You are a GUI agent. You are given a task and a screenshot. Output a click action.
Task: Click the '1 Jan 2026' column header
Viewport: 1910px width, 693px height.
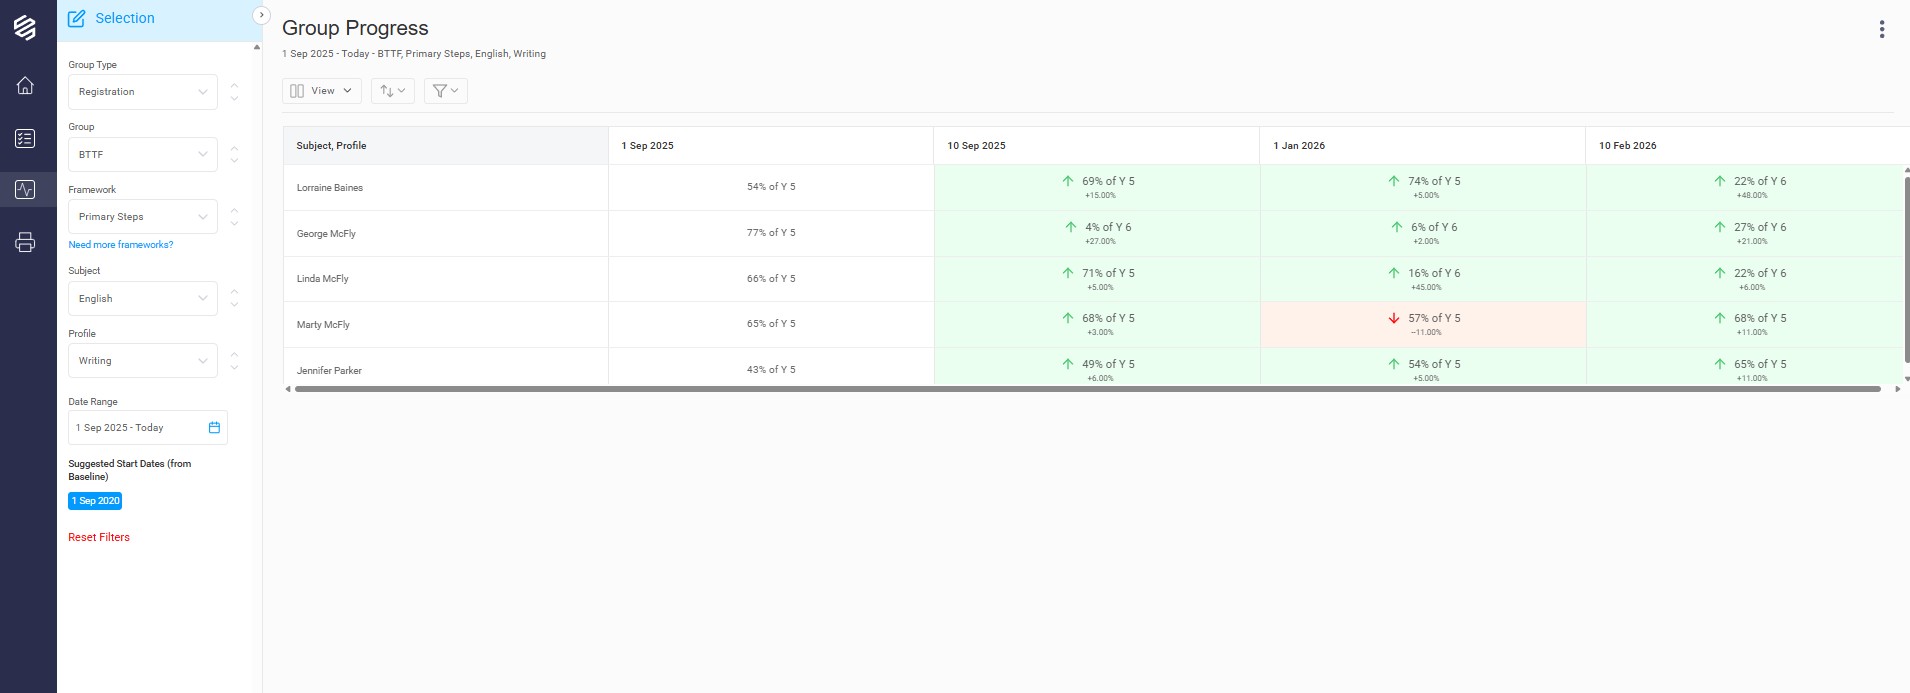point(1423,146)
